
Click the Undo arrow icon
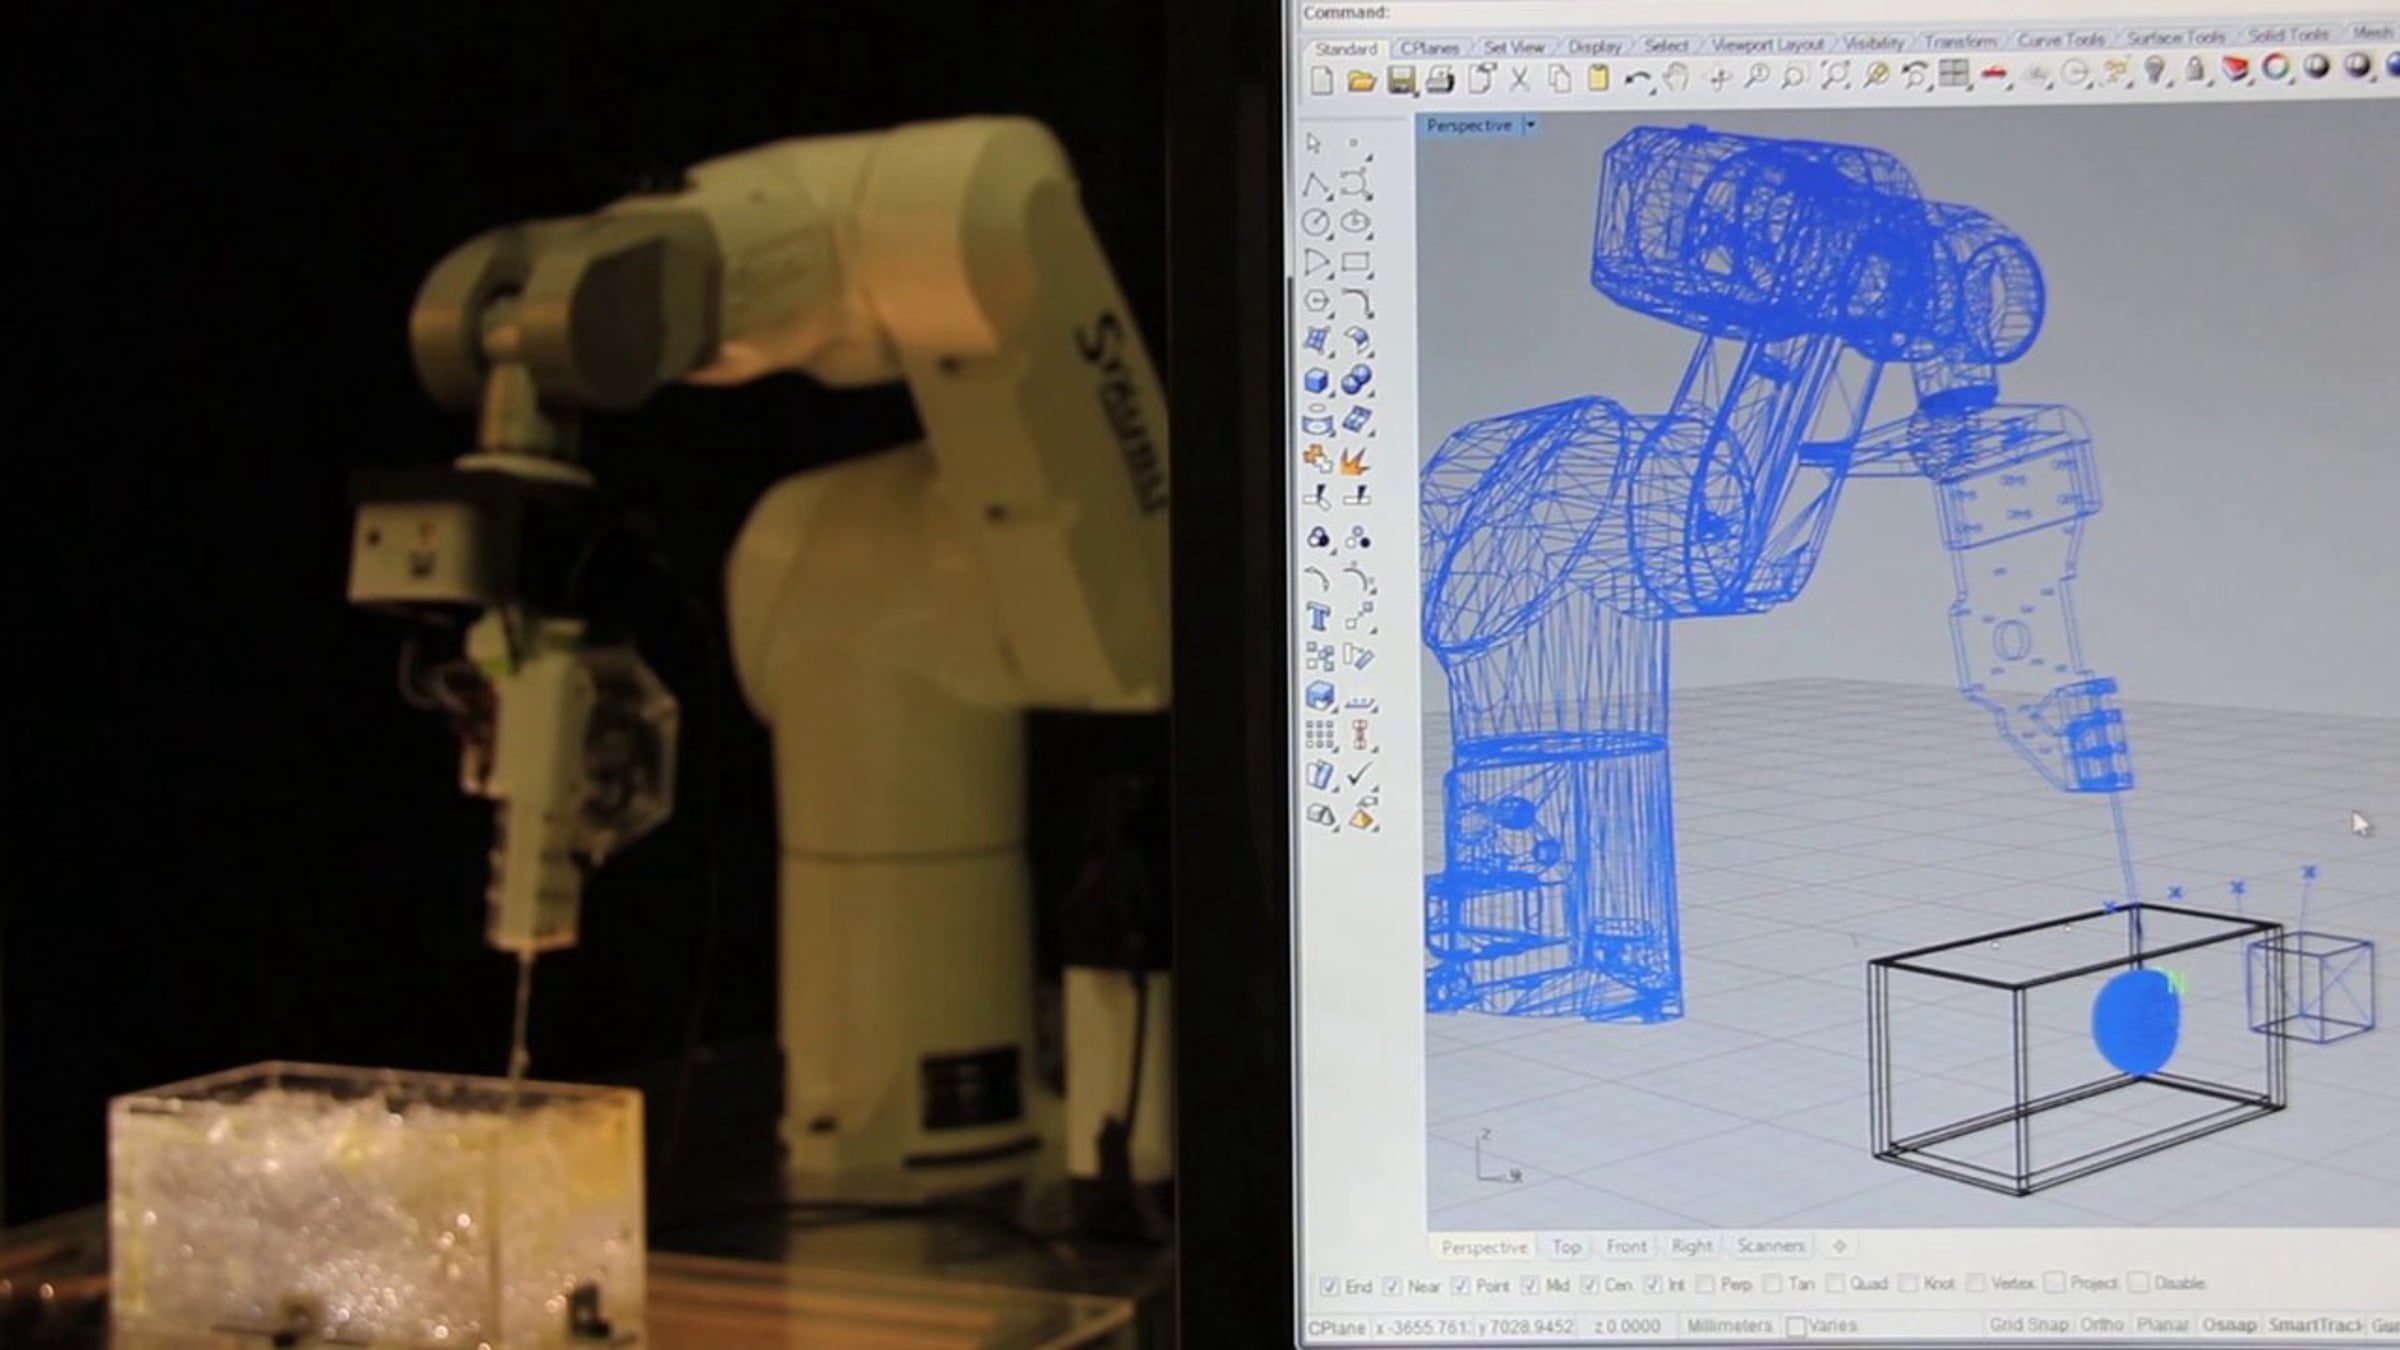pos(1636,79)
